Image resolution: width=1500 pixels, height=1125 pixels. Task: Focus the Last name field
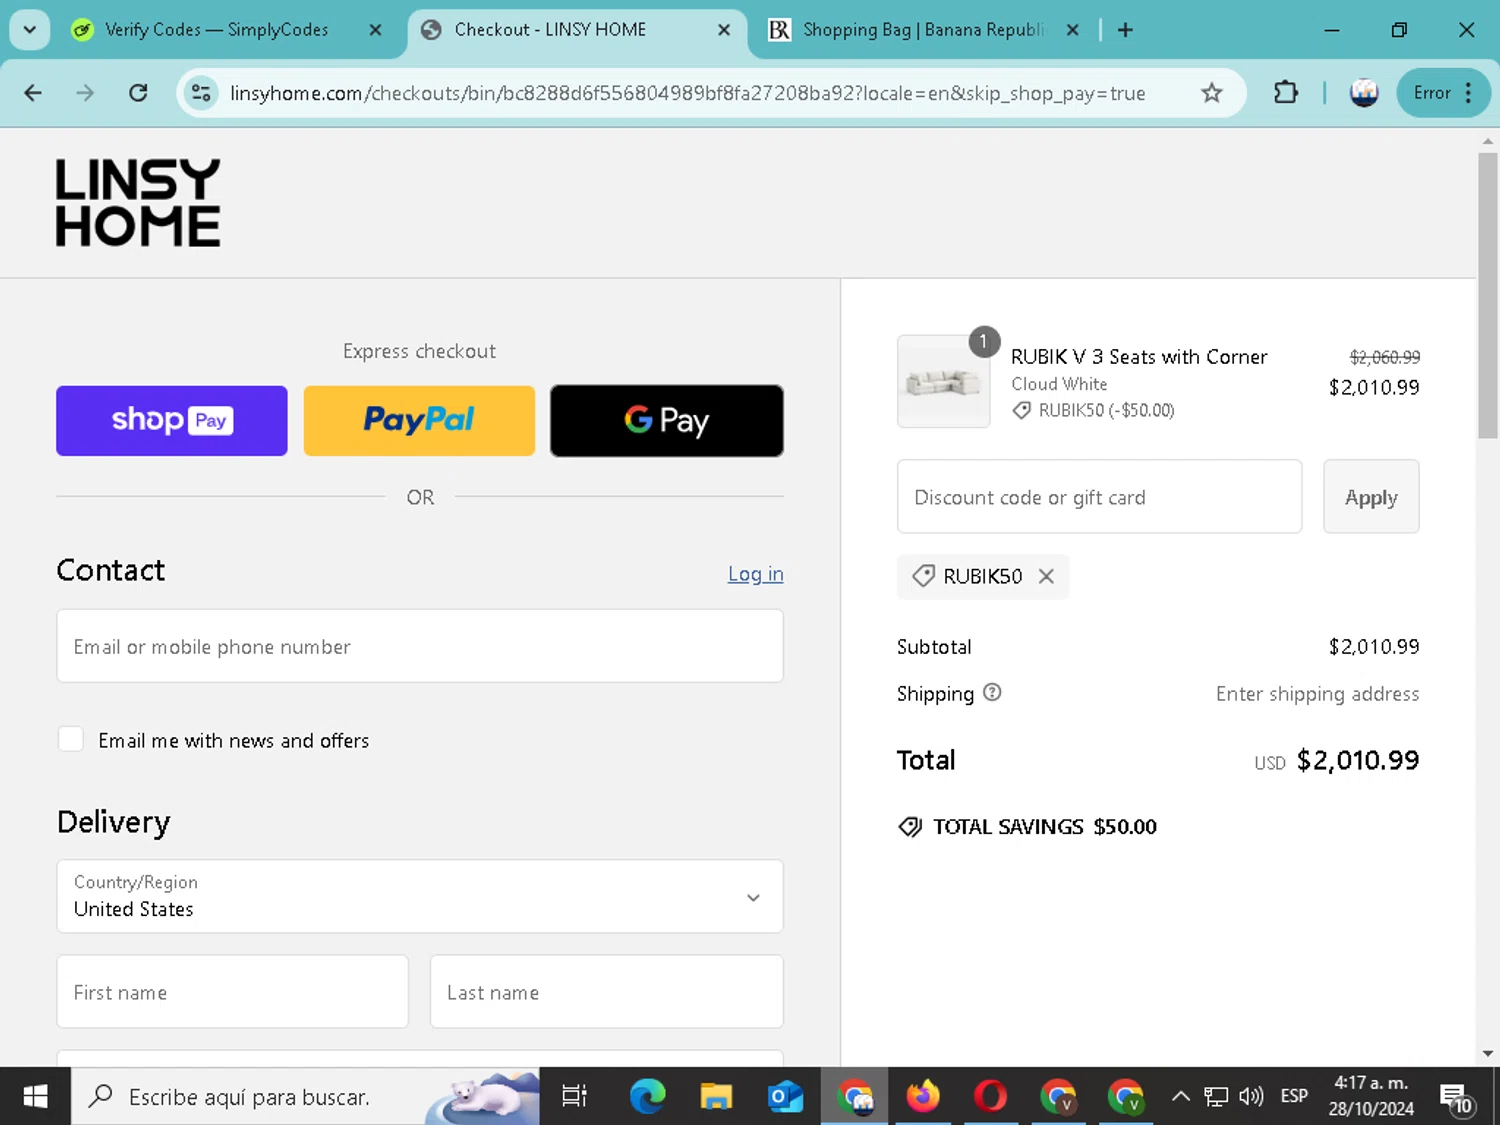click(606, 991)
